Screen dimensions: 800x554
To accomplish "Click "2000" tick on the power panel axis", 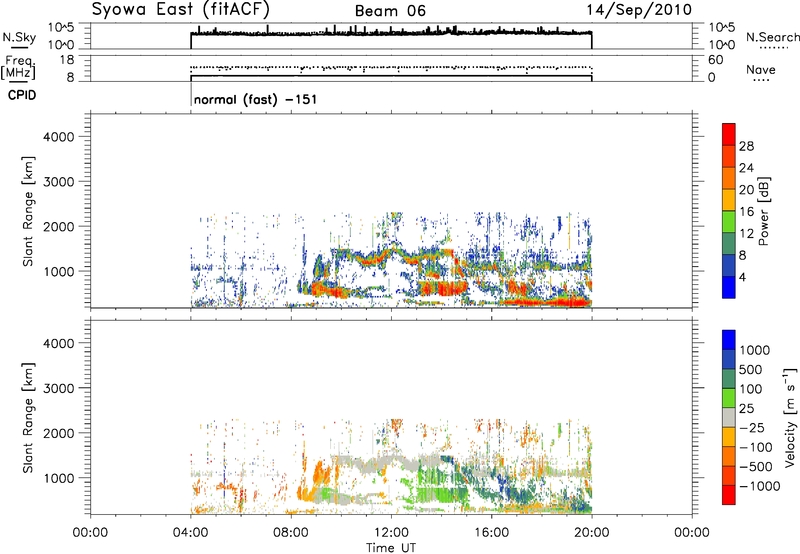I will pyautogui.click(x=59, y=226).
